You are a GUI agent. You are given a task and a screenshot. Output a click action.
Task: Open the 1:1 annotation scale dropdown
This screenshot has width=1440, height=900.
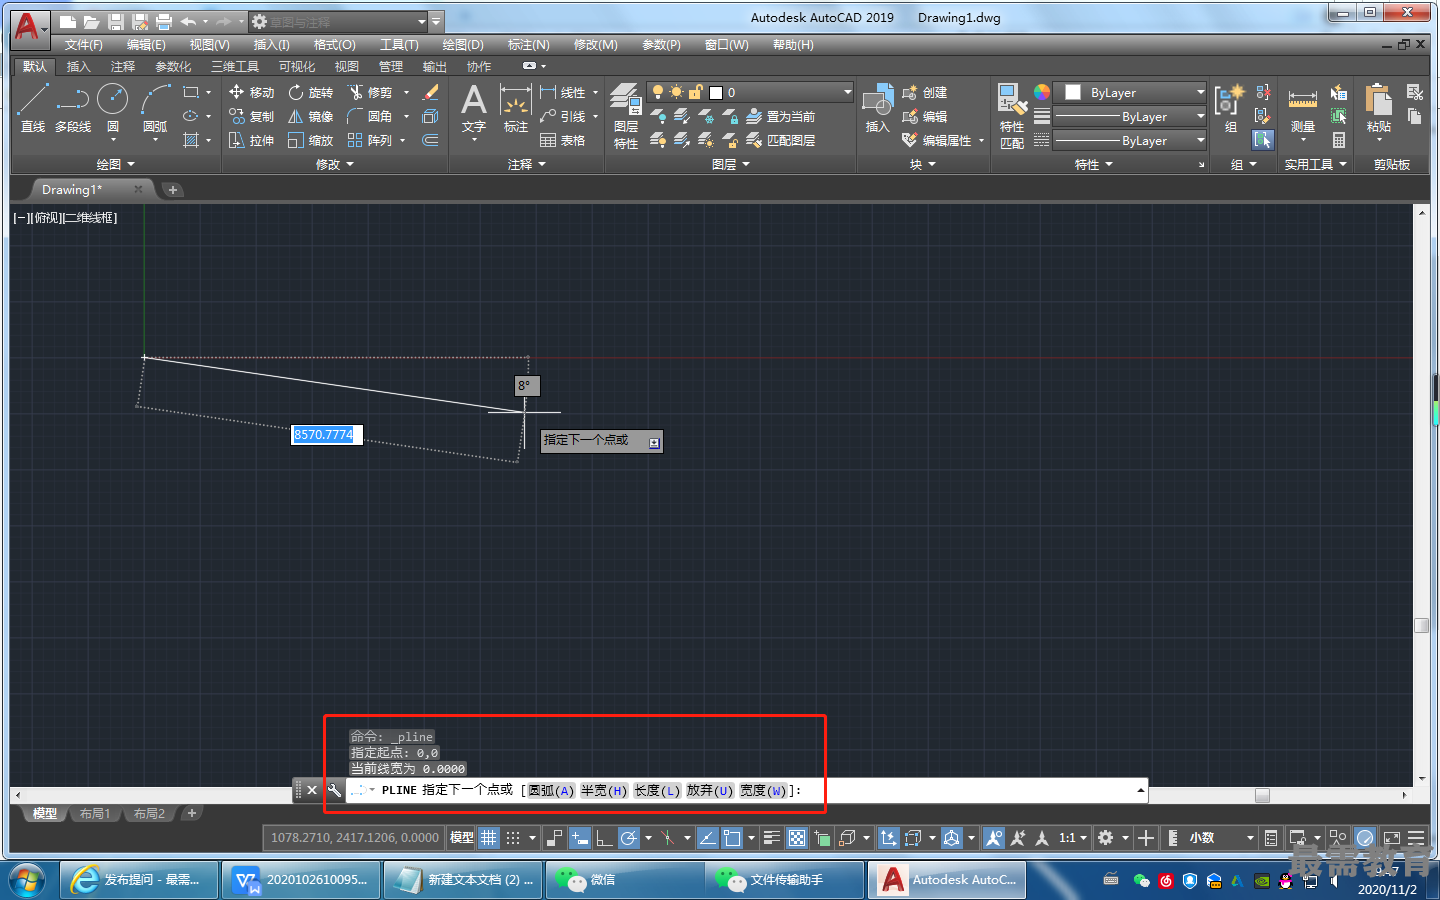(x=1073, y=838)
